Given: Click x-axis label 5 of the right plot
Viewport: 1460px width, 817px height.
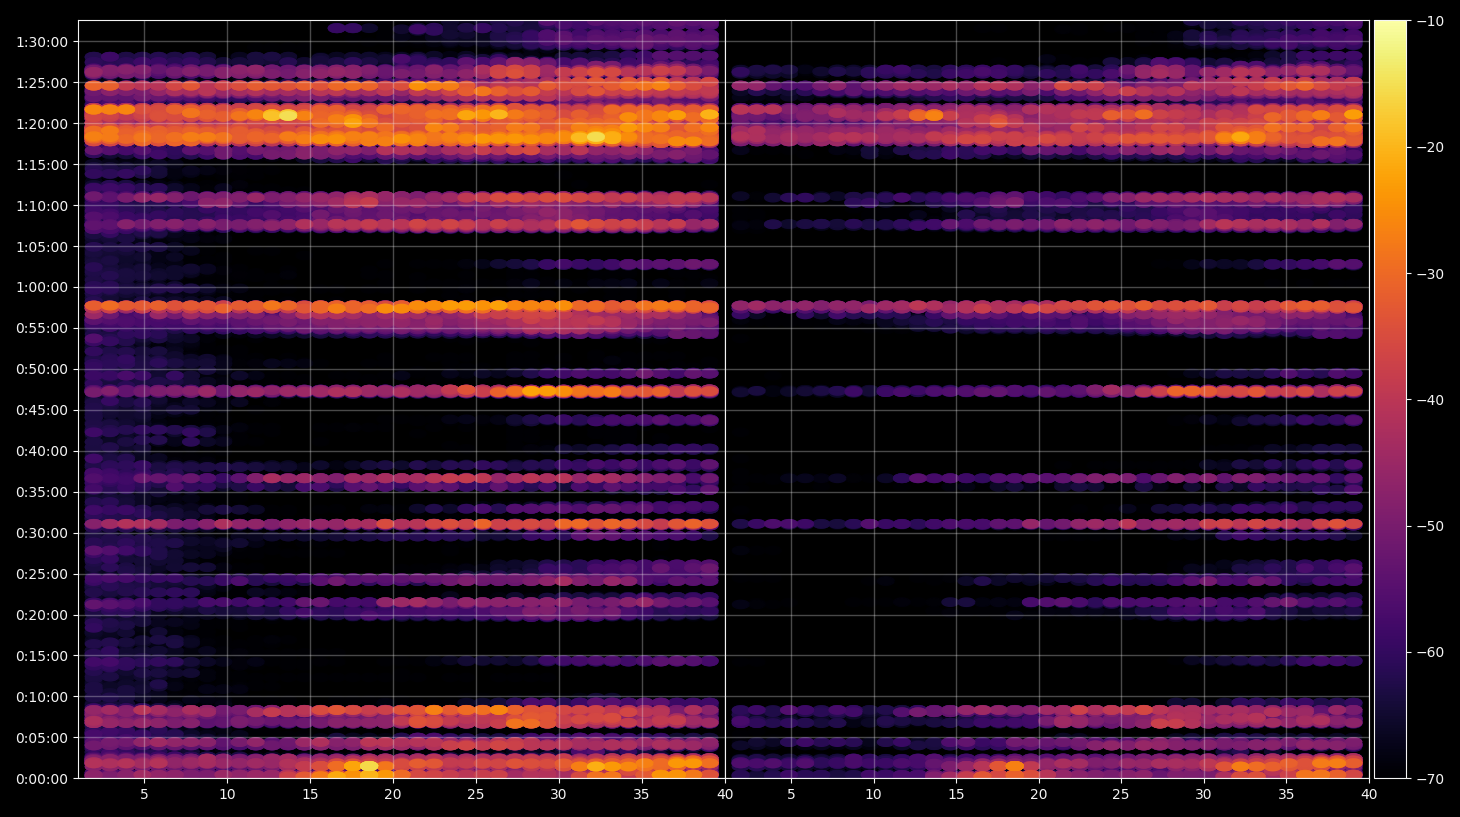Looking at the screenshot, I should click(x=791, y=795).
